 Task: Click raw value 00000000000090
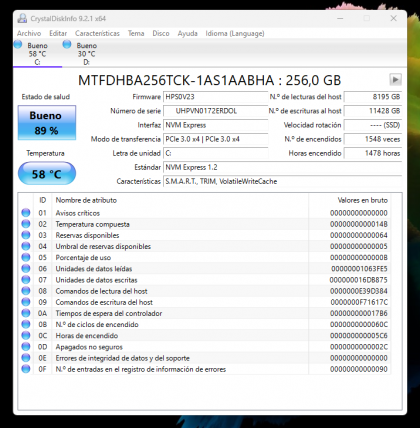(x=359, y=369)
